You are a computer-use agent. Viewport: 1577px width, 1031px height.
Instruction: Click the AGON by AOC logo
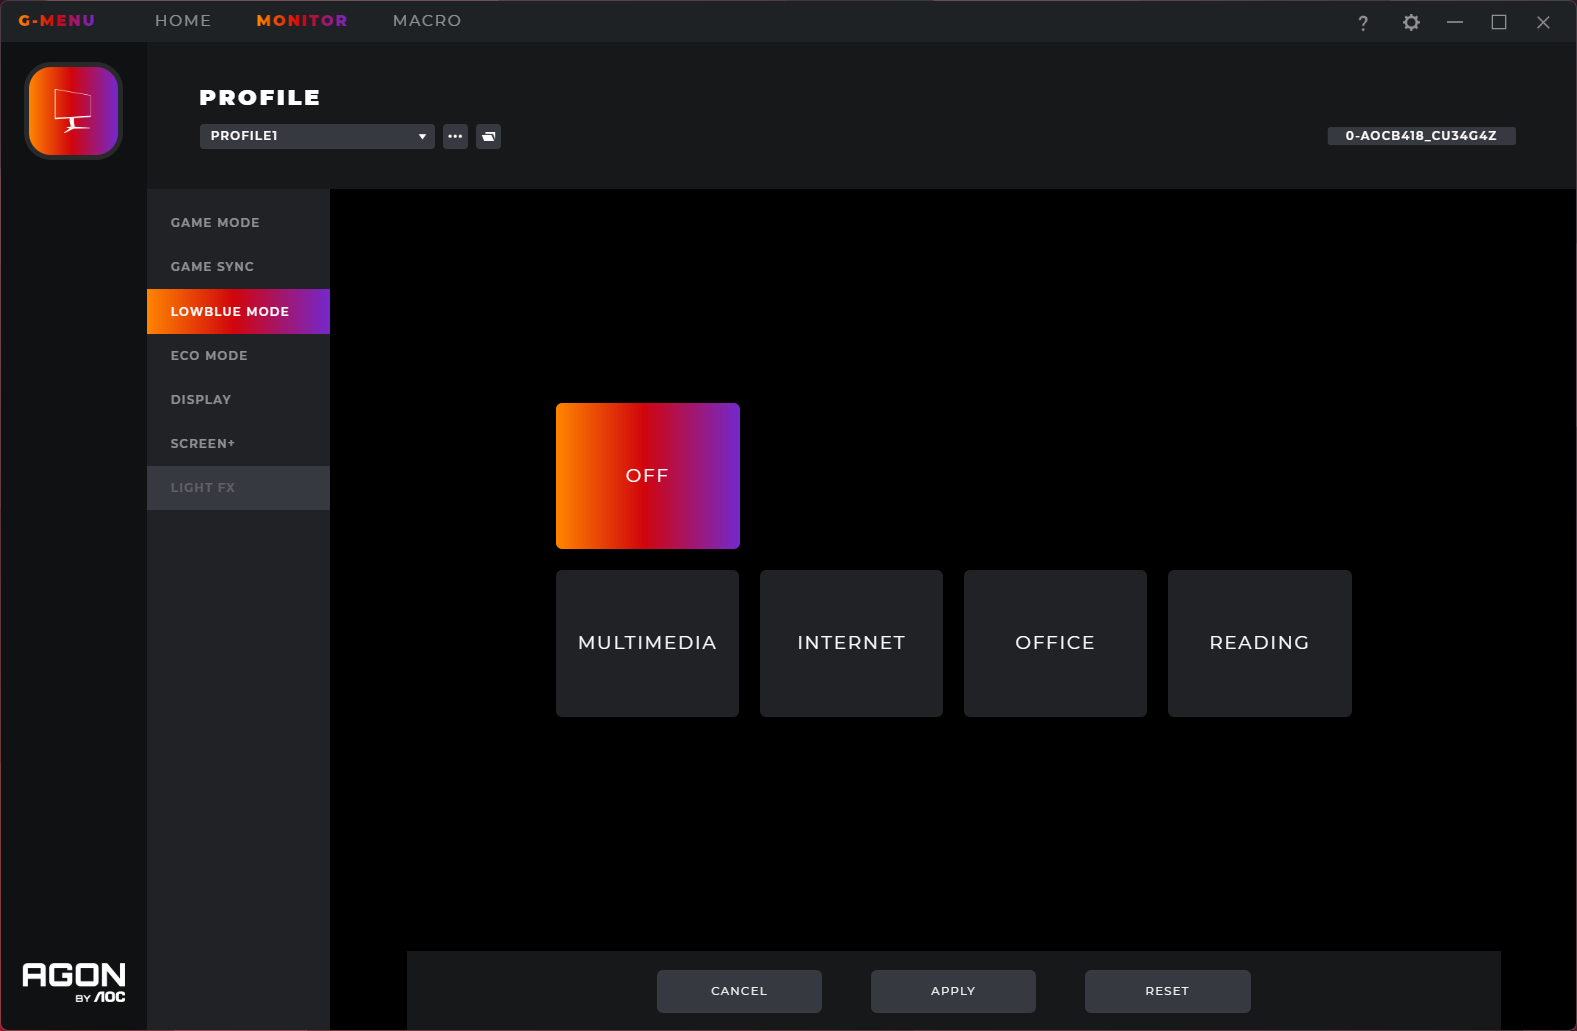click(74, 981)
